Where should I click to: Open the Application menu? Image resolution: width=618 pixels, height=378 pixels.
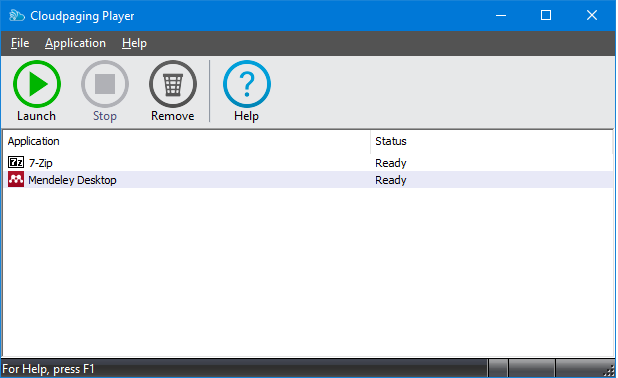75,43
